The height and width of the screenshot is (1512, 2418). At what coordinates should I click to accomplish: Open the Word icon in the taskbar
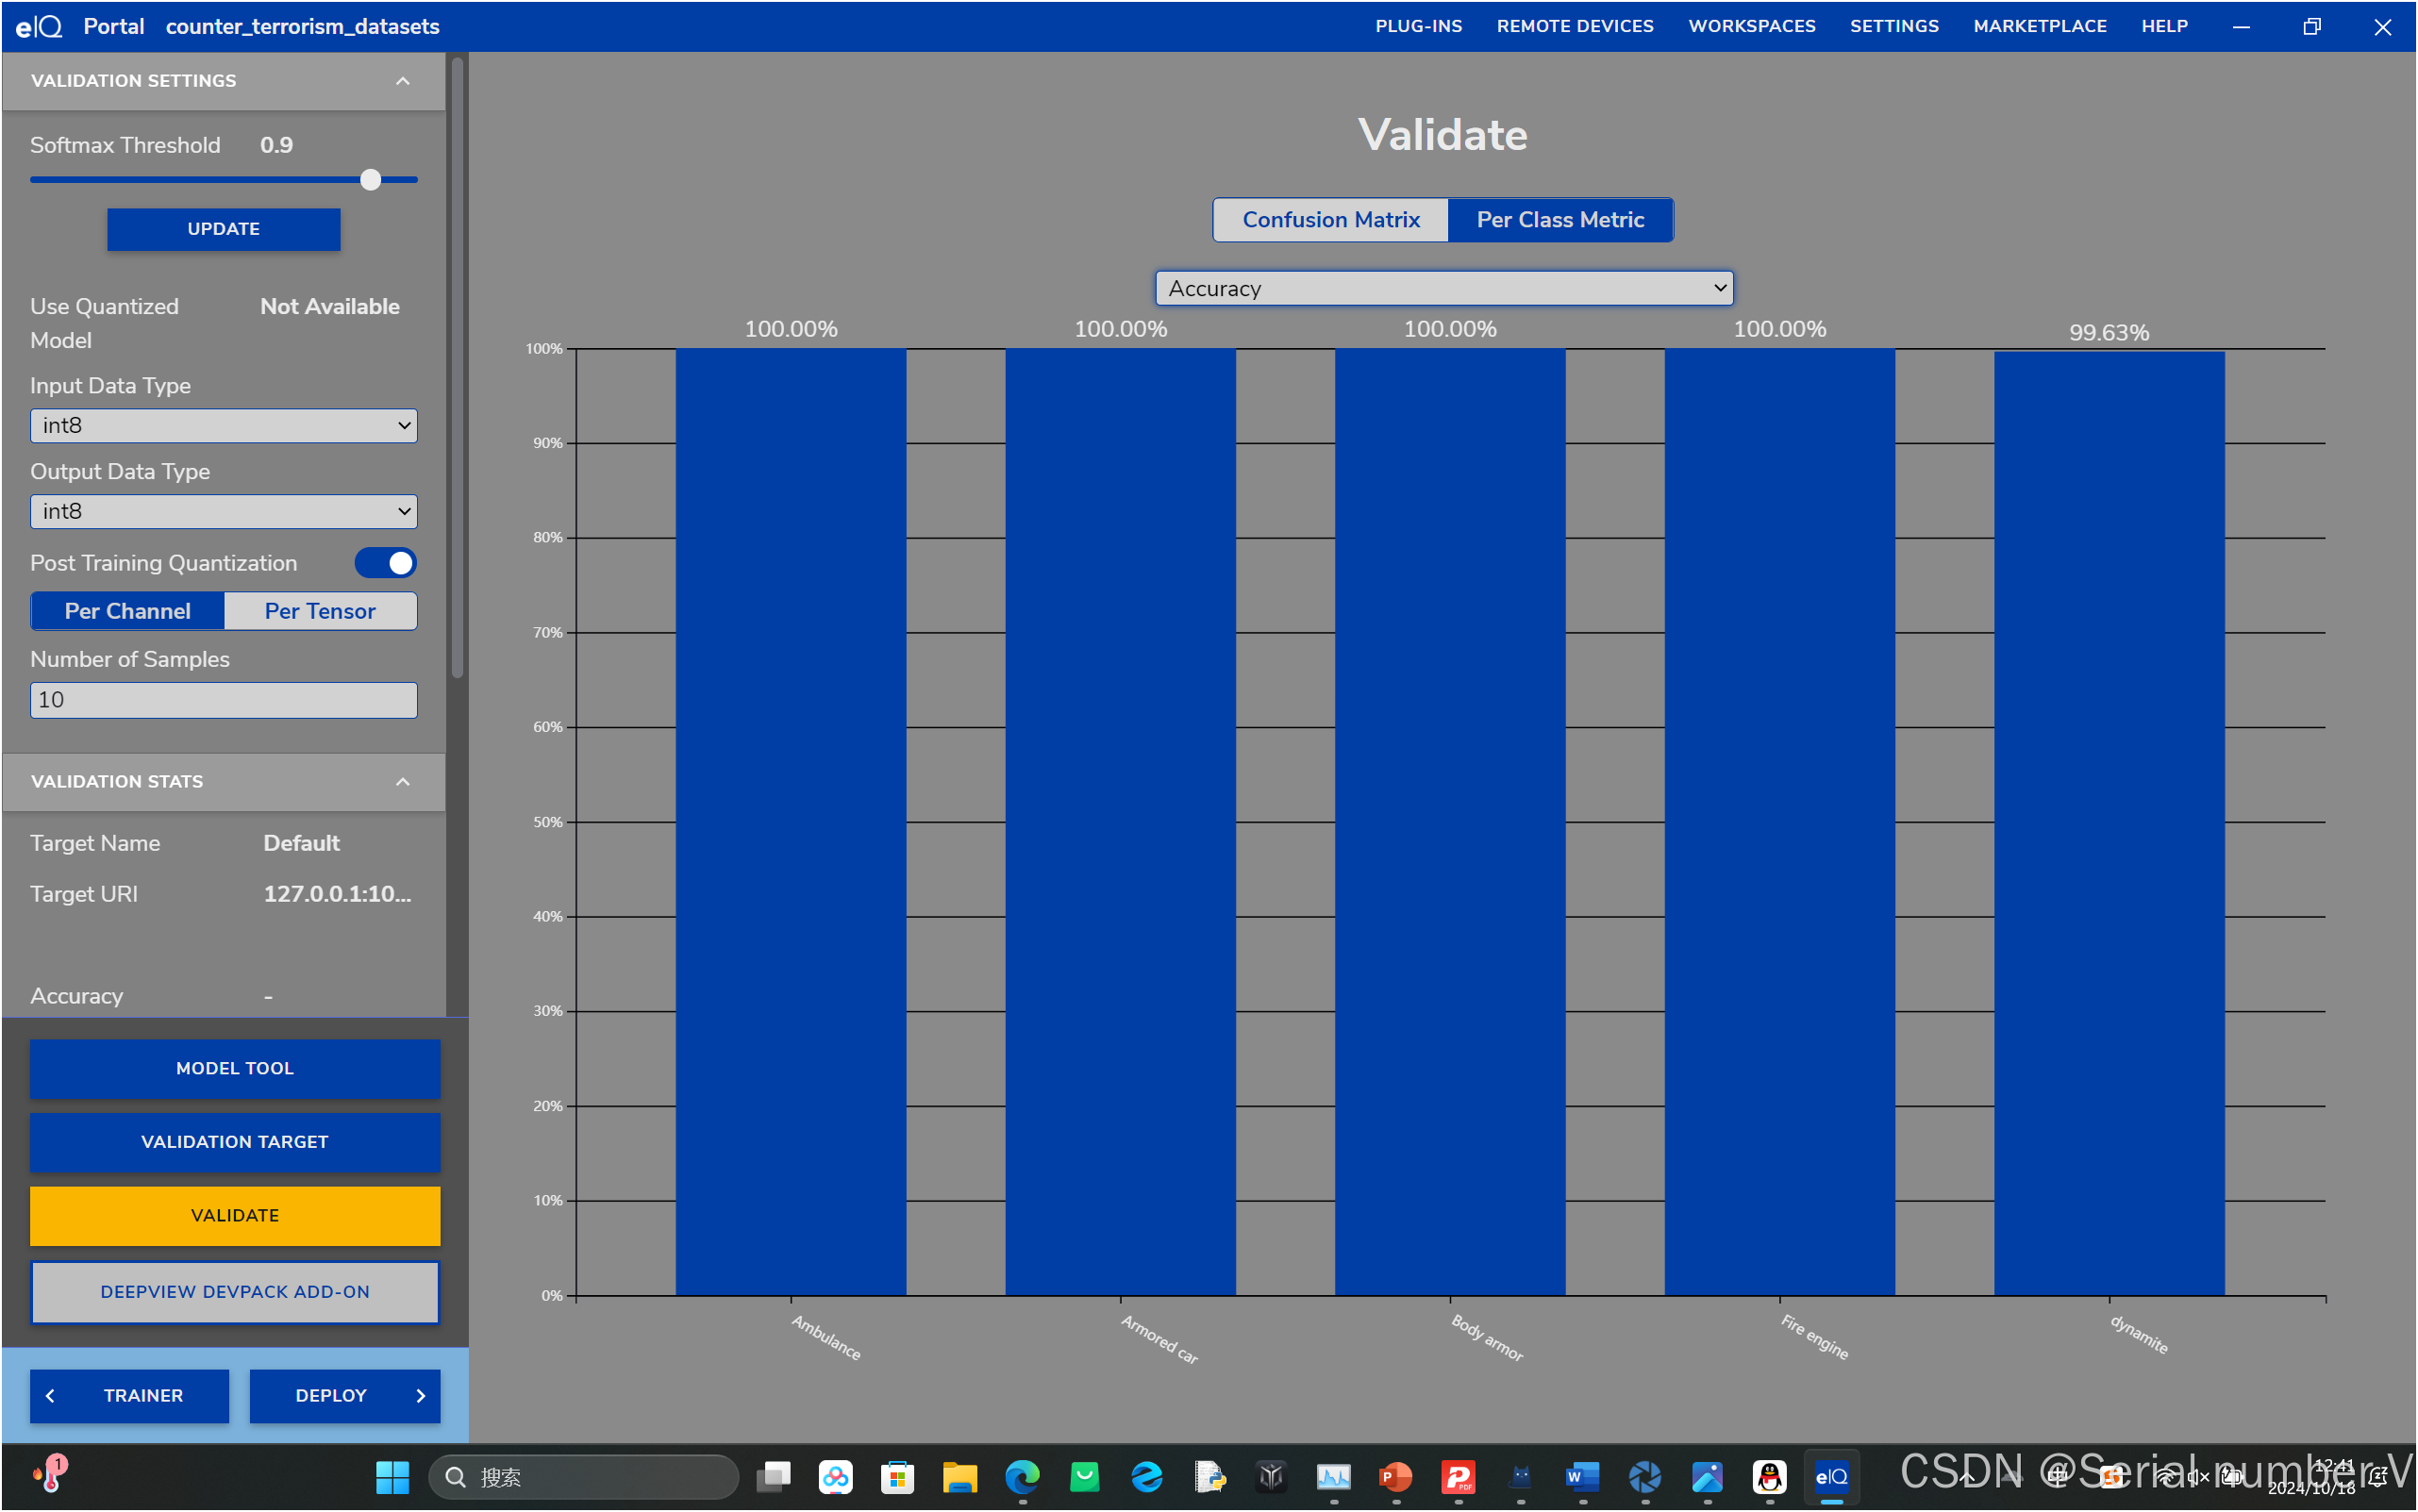pos(1582,1476)
